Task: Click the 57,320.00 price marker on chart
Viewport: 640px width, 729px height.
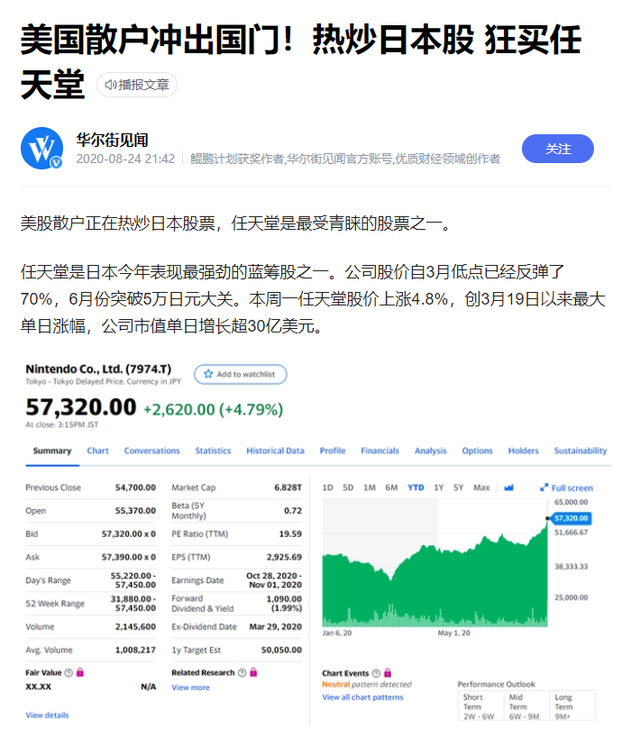Action: click(x=570, y=518)
